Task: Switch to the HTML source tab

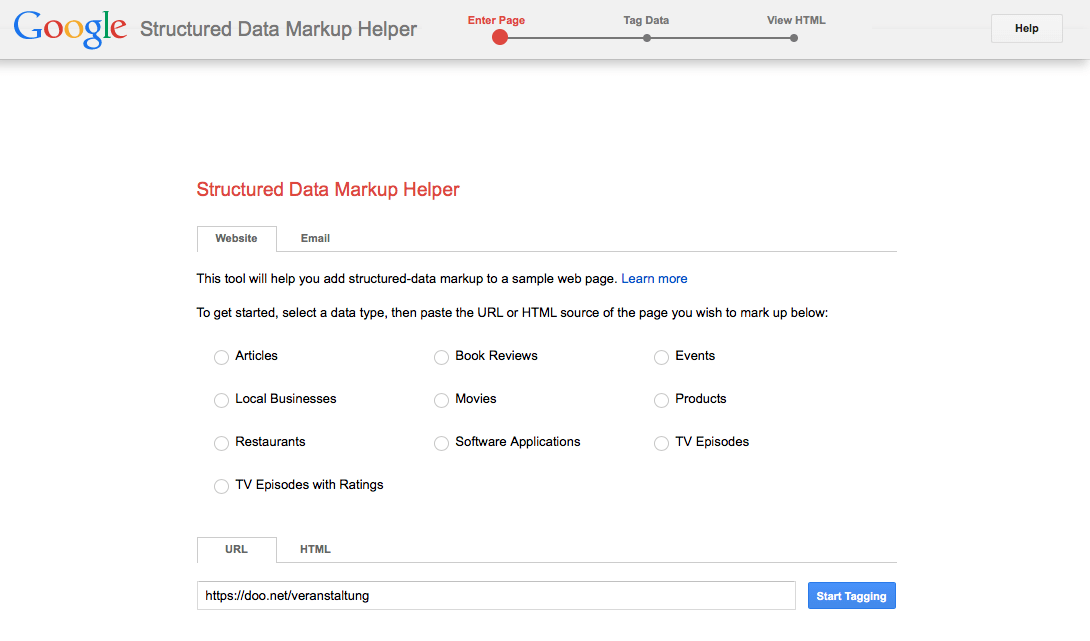Action: pyautogui.click(x=315, y=549)
